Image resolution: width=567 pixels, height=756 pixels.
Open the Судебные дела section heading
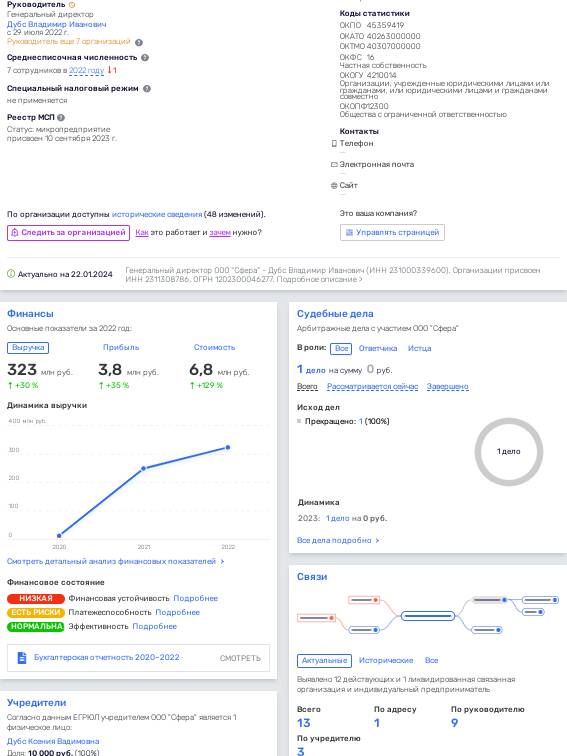pos(335,314)
